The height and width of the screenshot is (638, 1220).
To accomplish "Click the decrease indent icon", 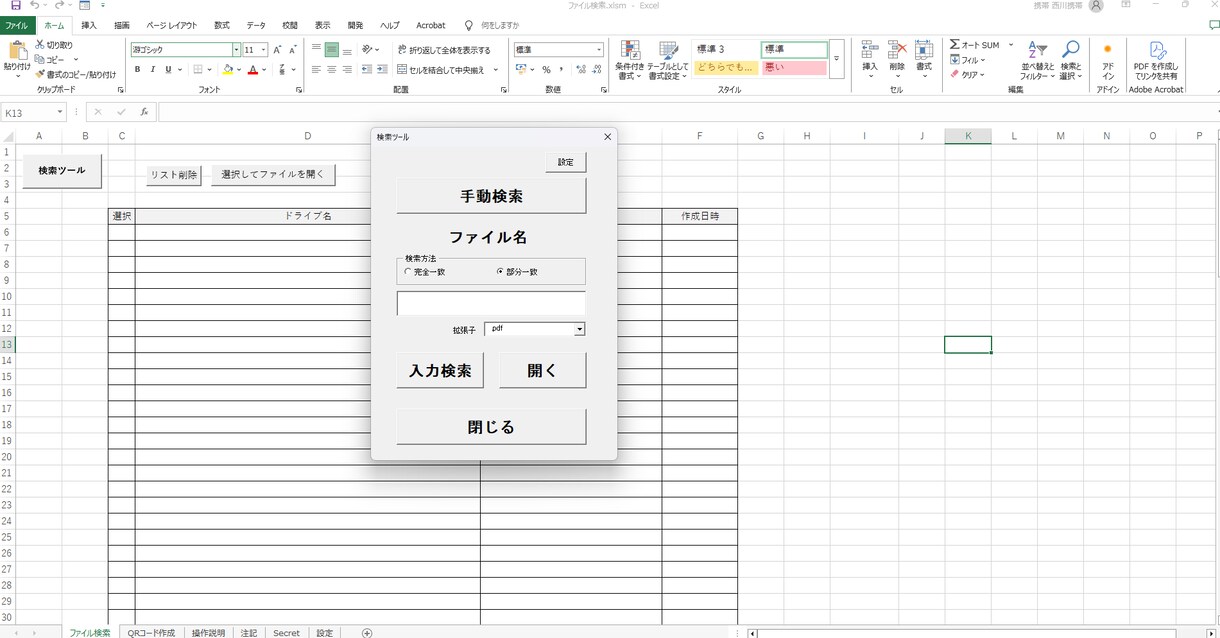I will click(366, 70).
